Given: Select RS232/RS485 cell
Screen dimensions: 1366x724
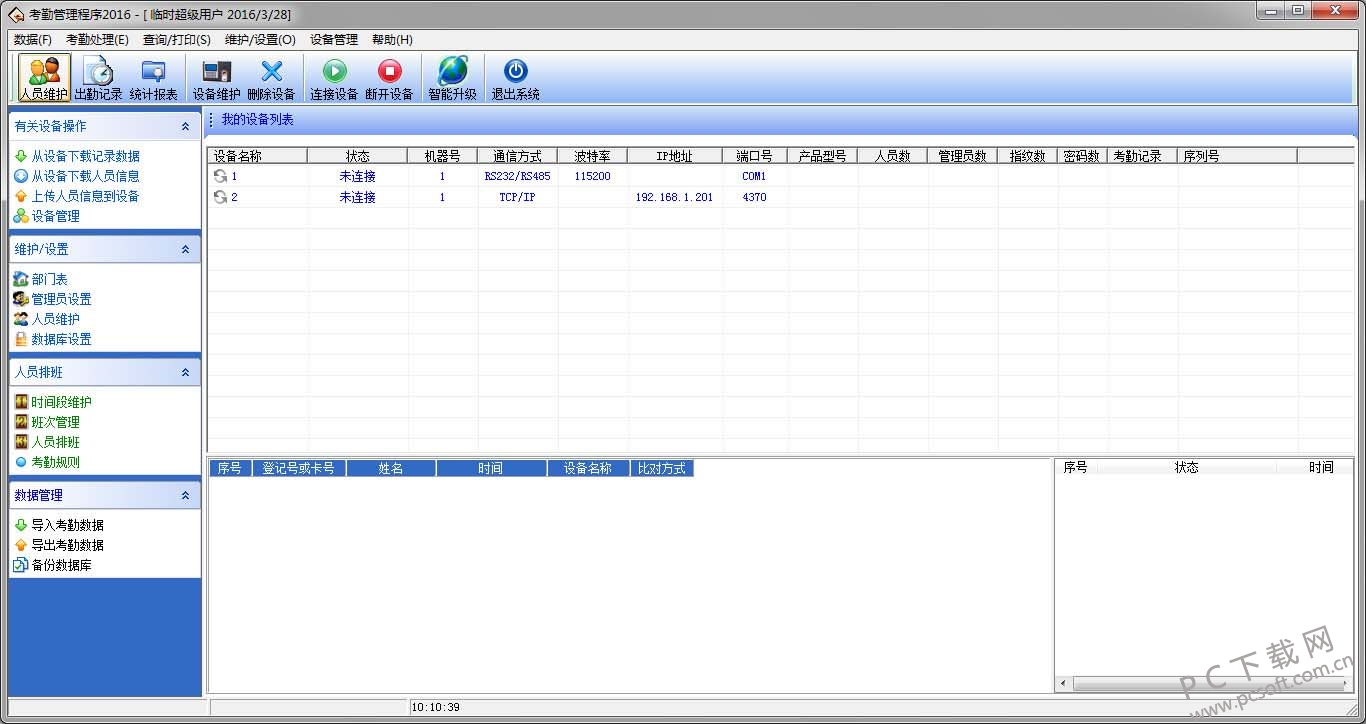Looking at the screenshot, I should [517, 176].
